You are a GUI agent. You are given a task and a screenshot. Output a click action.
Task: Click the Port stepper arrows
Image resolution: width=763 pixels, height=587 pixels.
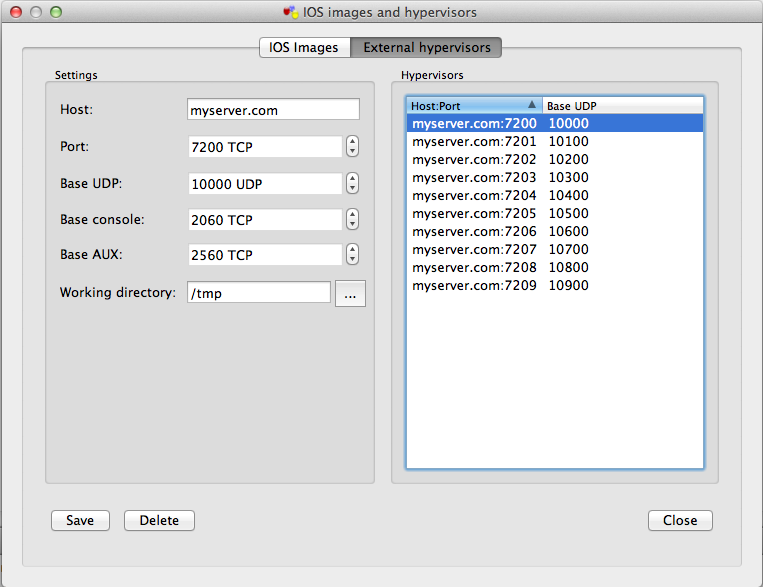pyautogui.click(x=352, y=147)
